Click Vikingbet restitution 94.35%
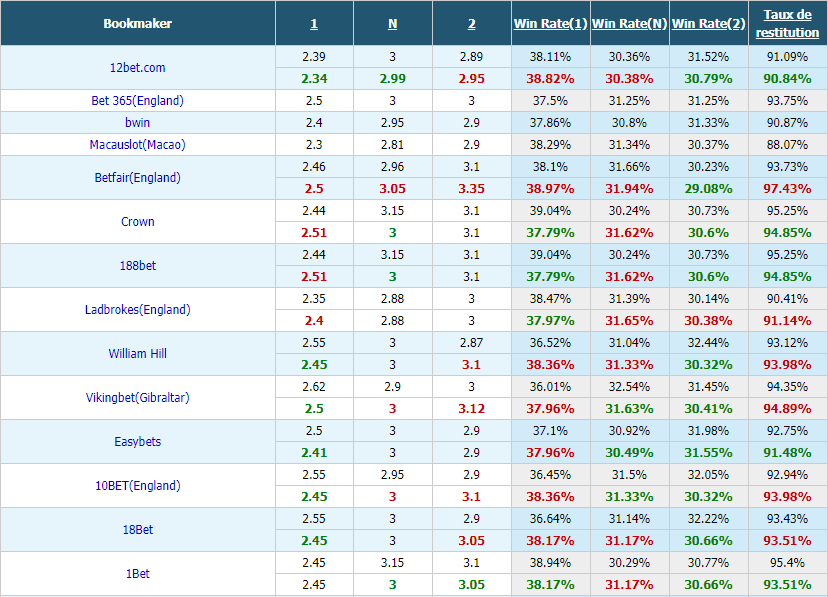 pos(787,386)
